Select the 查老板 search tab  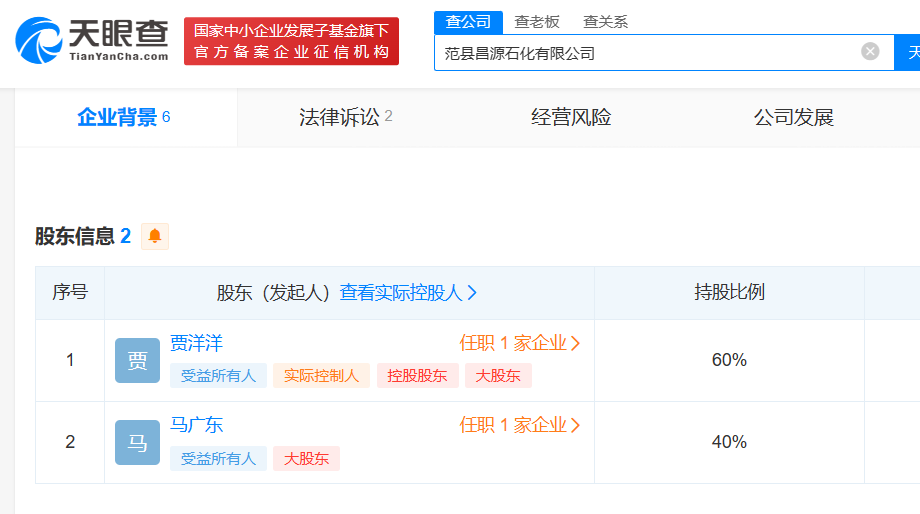(537, 21)
